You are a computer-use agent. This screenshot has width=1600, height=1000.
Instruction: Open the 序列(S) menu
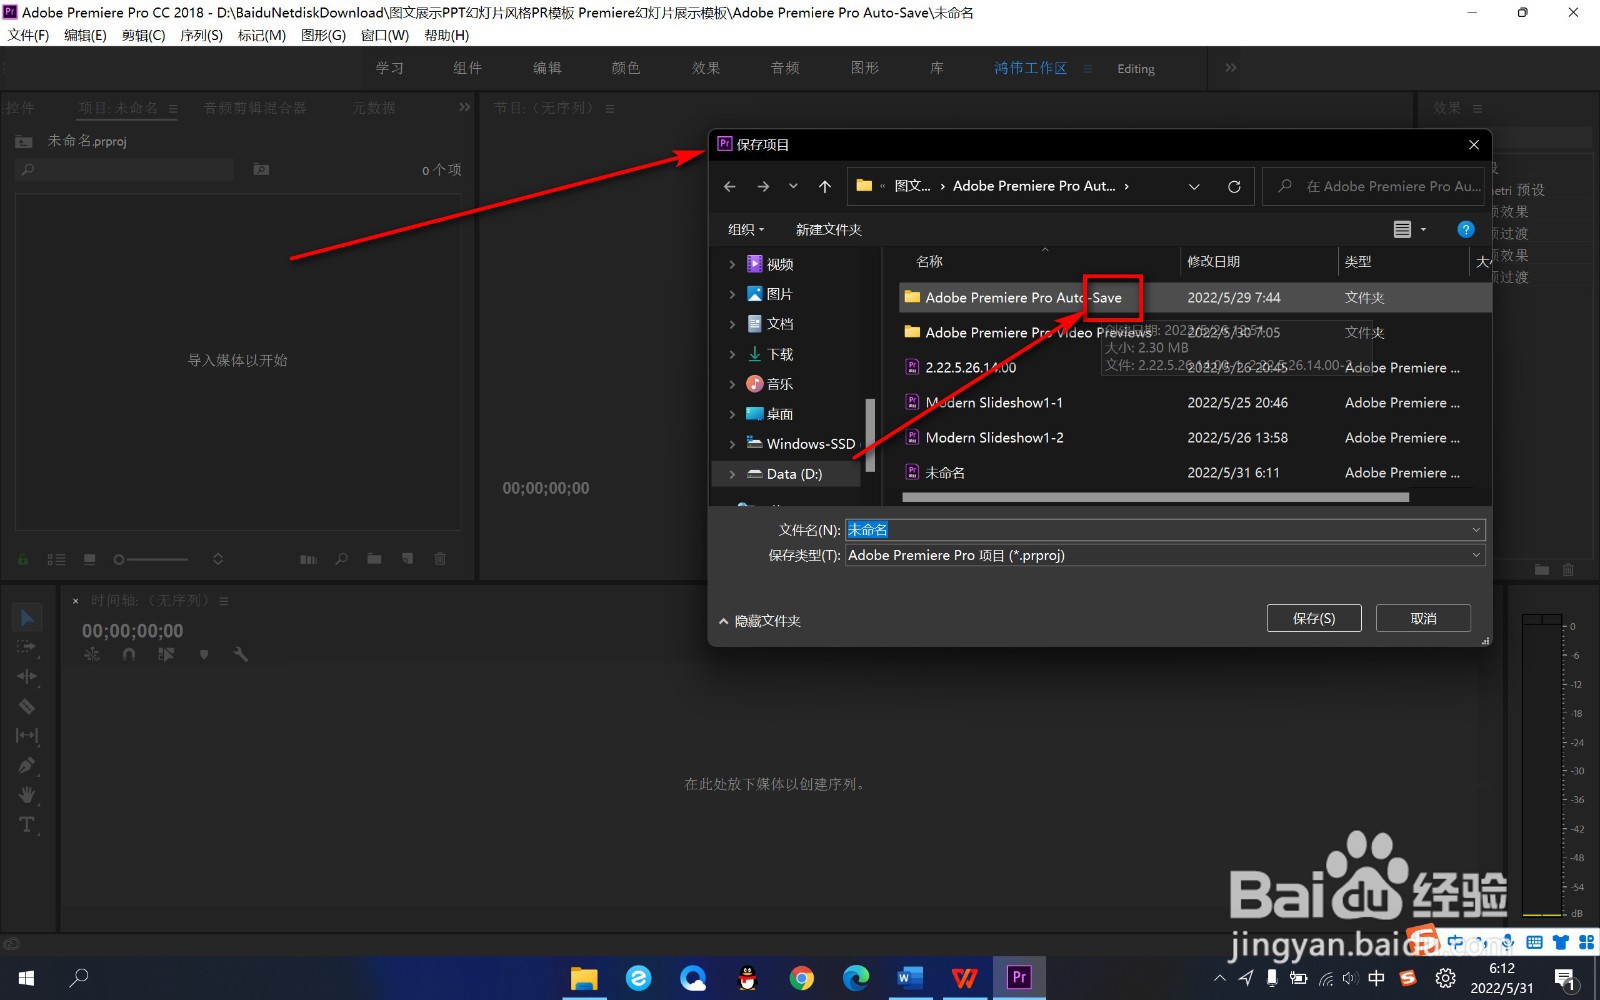pos(201,35)
